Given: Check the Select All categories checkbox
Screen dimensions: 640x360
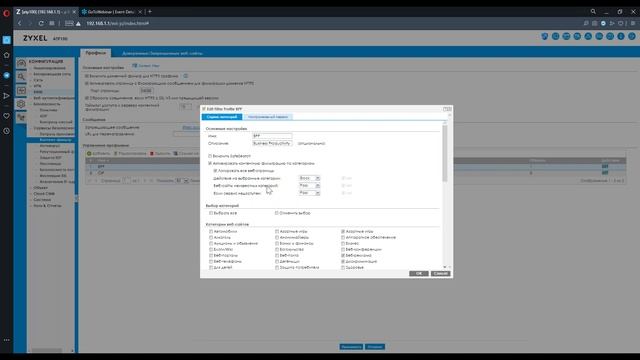Looking at the screenshot, I should (x=211, y=213).
